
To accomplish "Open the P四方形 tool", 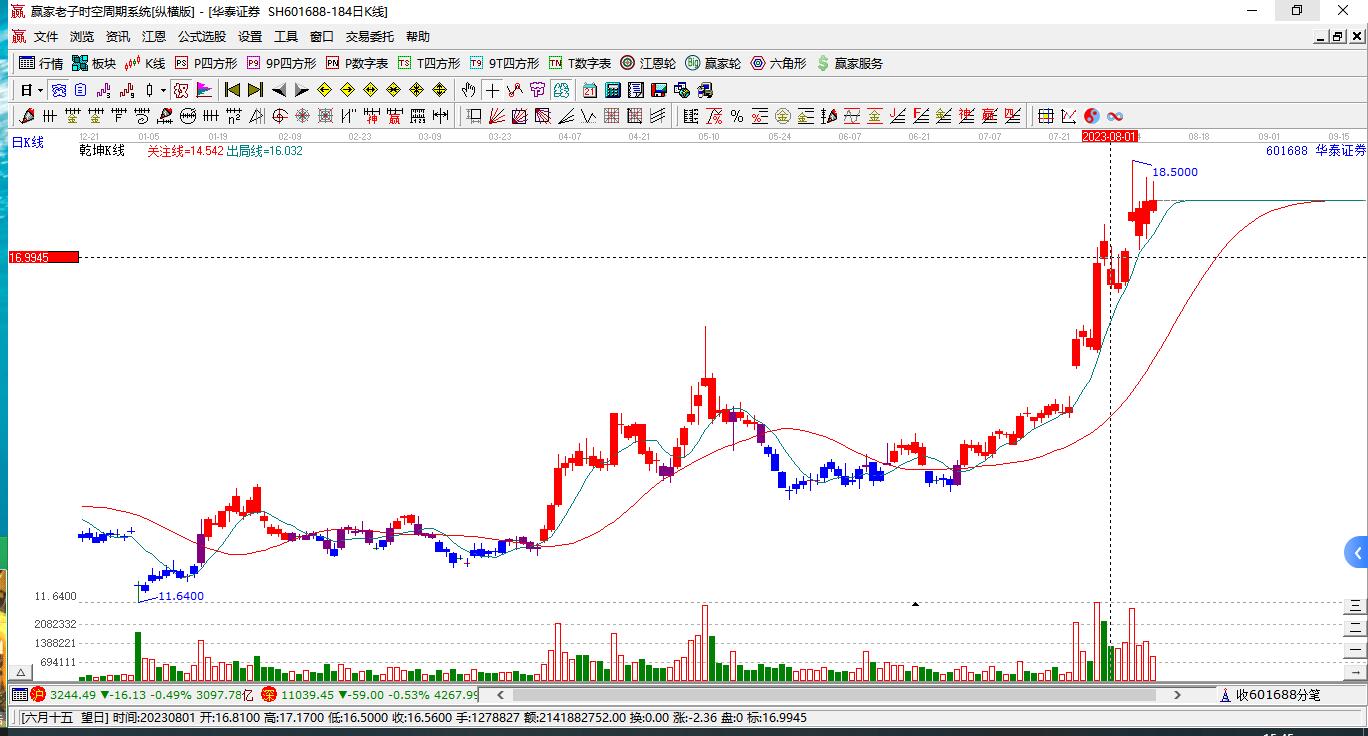I will [x=206, y=63].
